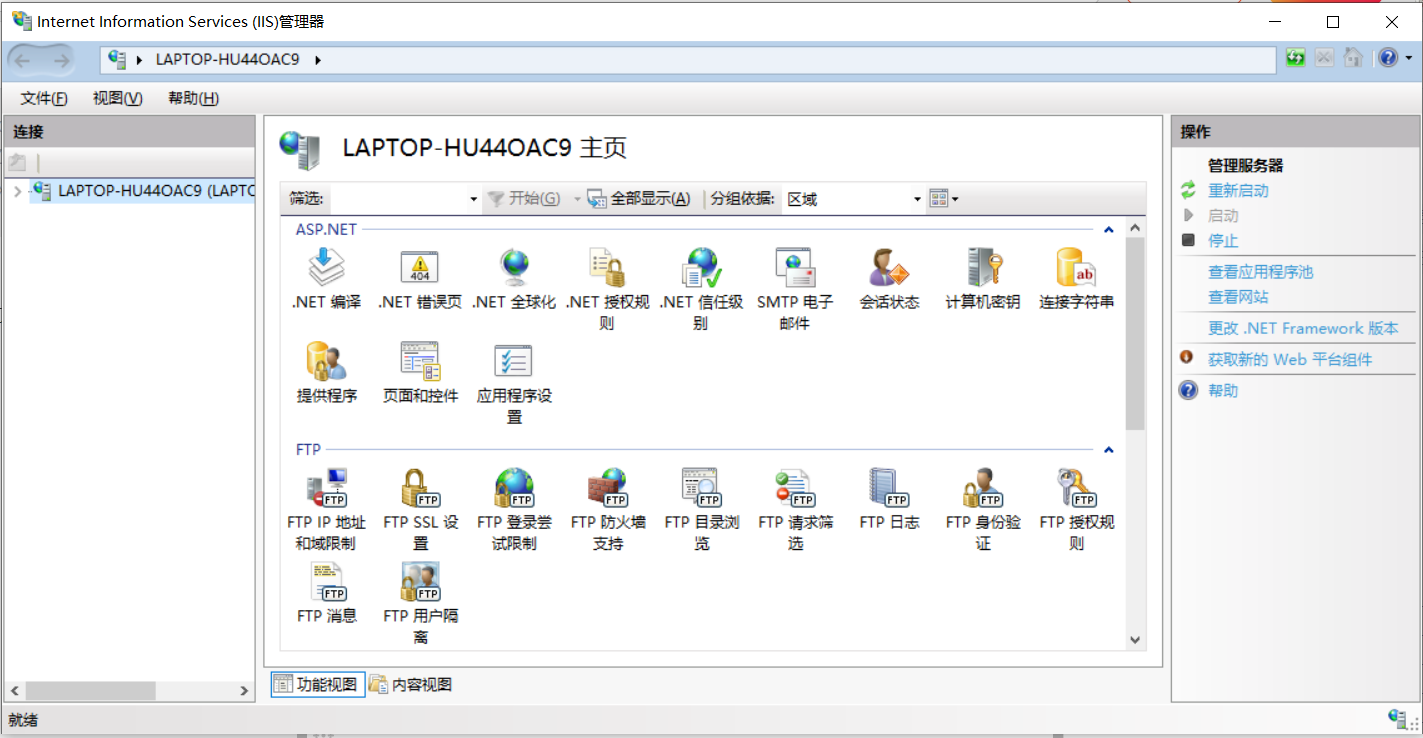Open dropdown arrow next to help icon

tap(1408, 58)
